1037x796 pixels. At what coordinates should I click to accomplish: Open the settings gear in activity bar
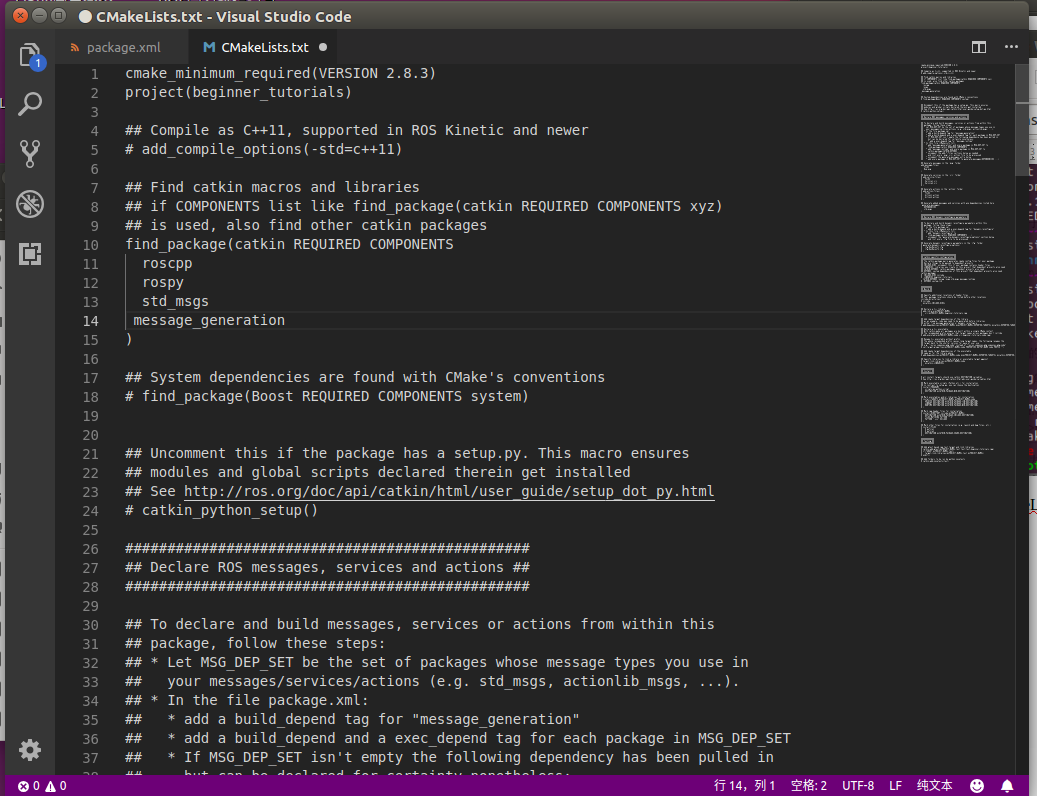point(30,750)
